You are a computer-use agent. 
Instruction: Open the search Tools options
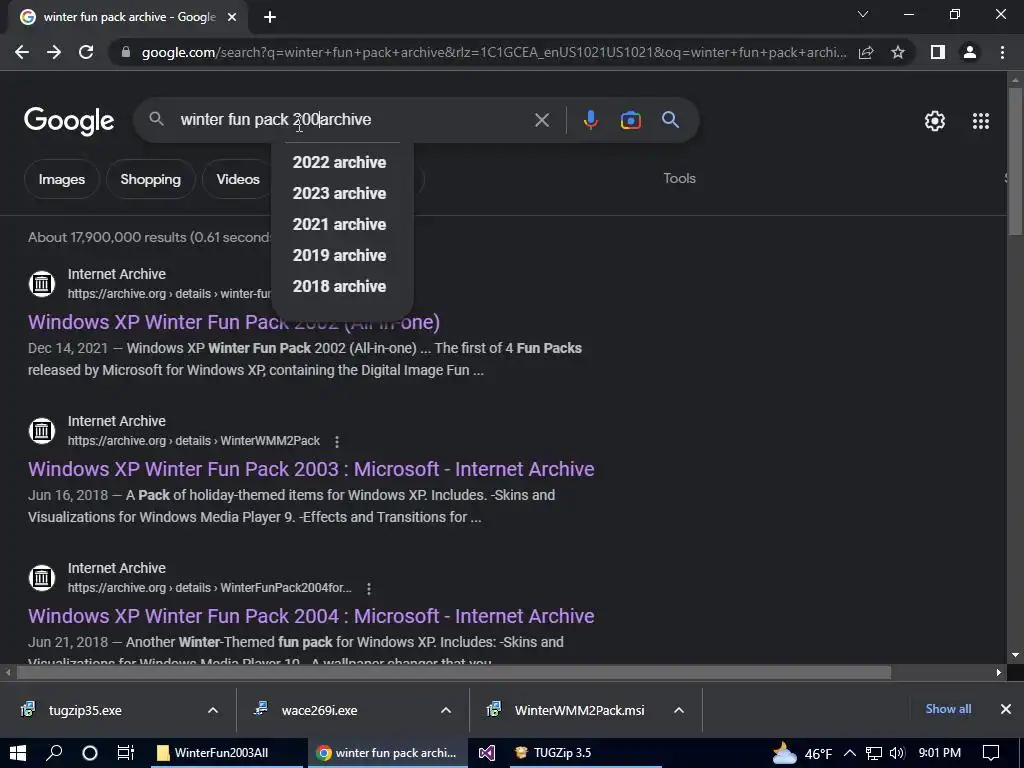[679, 178]
